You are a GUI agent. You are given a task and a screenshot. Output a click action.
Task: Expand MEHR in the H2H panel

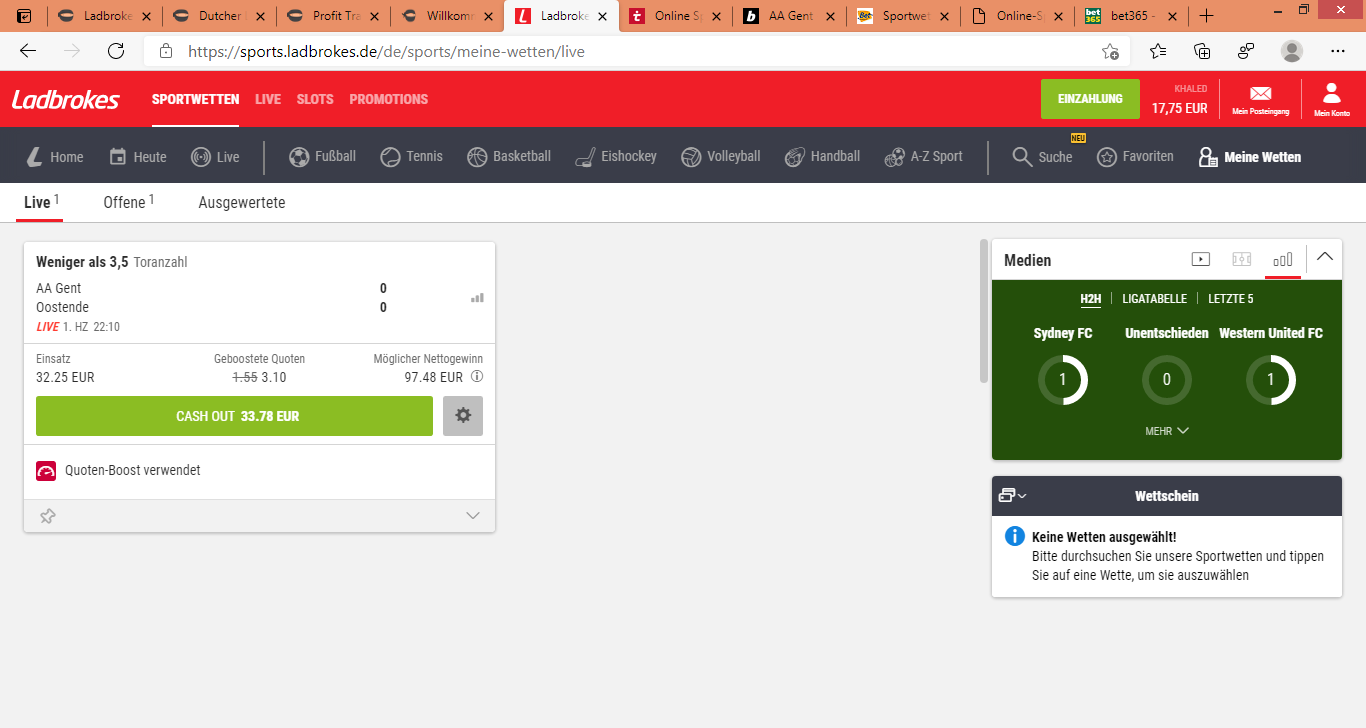click(x=1167, y=431)
